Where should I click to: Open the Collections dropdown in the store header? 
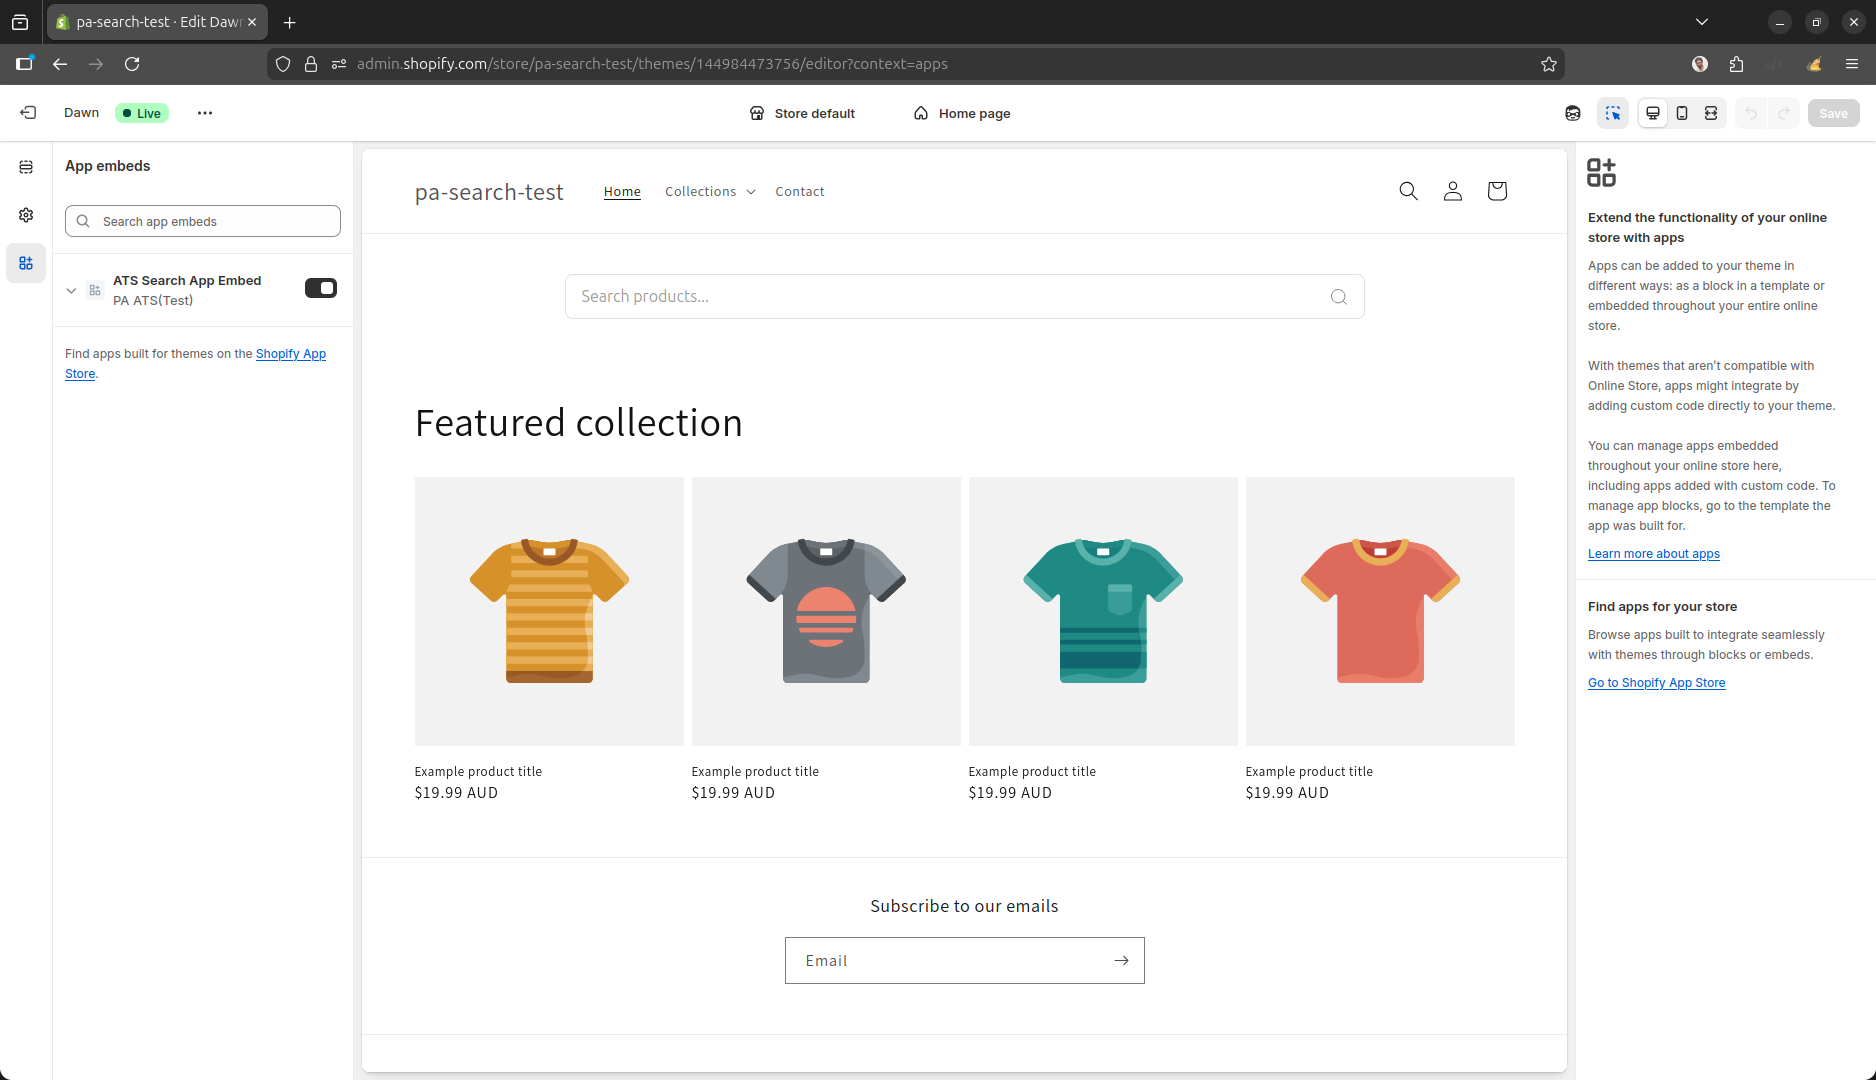(x=710, y=191)
